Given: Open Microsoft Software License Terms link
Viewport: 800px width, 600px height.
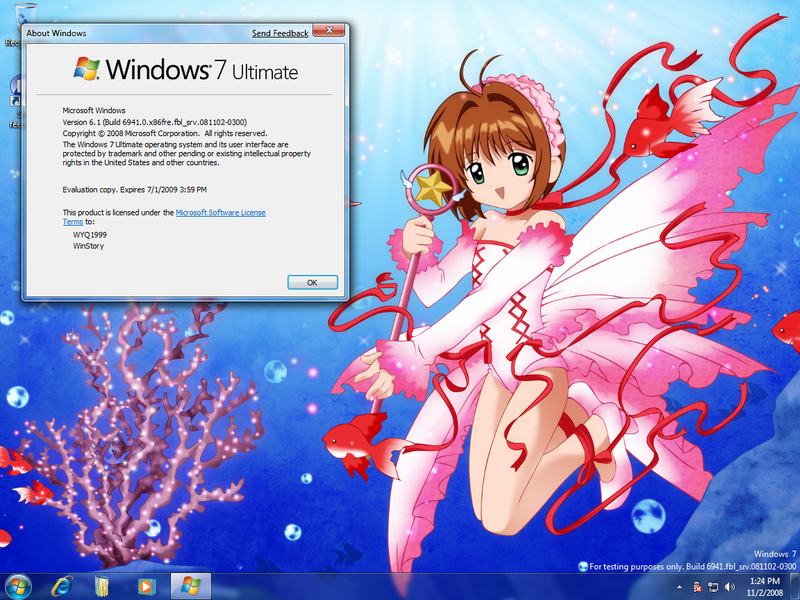Looking at the screenshot, I should click(220, 213).
